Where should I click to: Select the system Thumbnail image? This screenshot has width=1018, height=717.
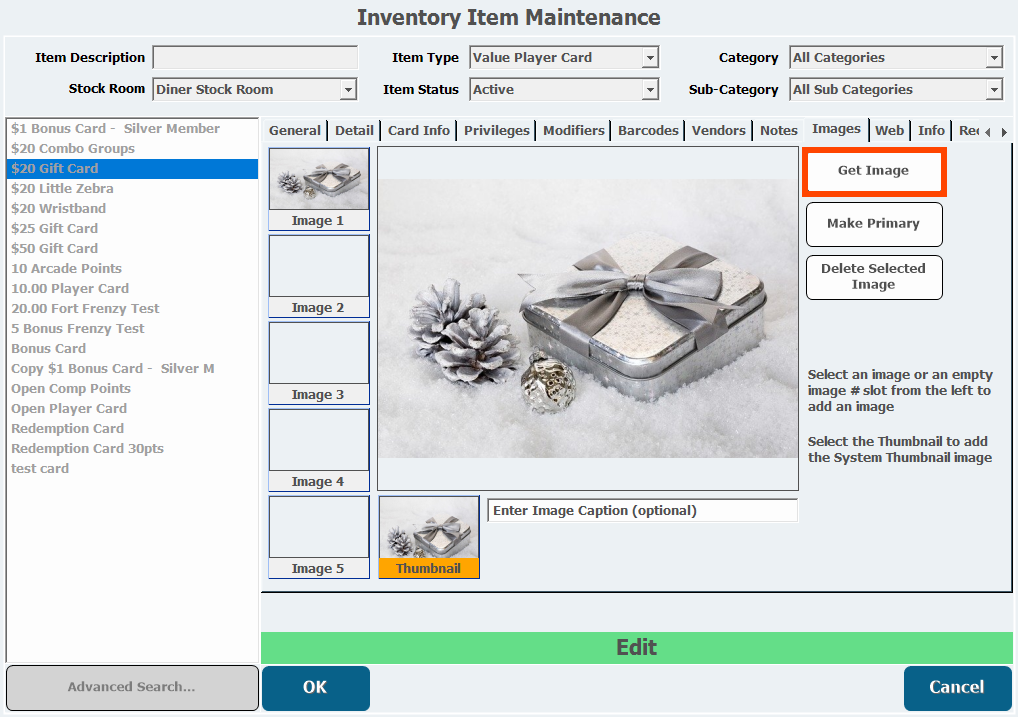pos(429,536)
